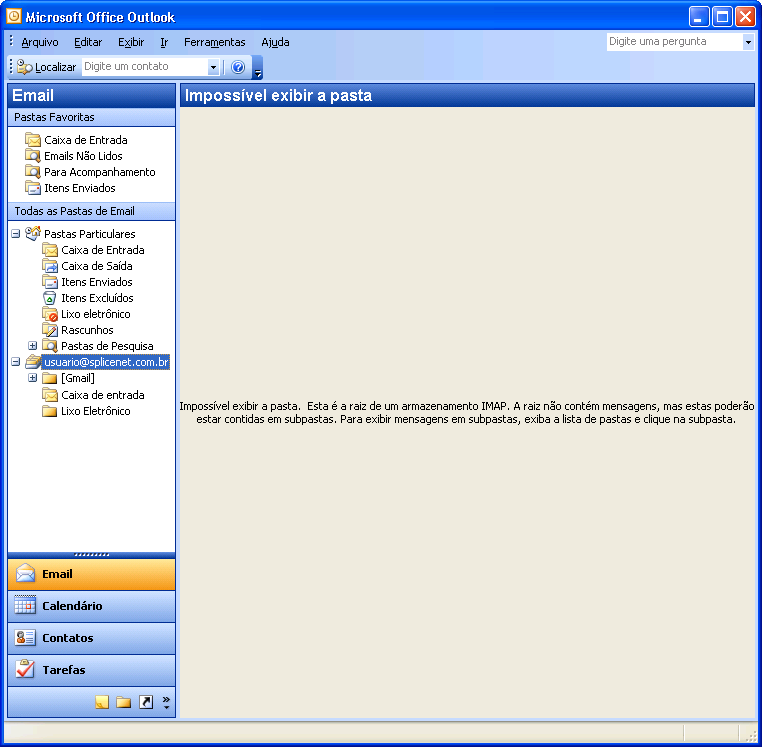Image resolution: width=762 pixels, height=747 pixels.
Task: Open the Shortcuts arrow icon
Action: [146, 702]
